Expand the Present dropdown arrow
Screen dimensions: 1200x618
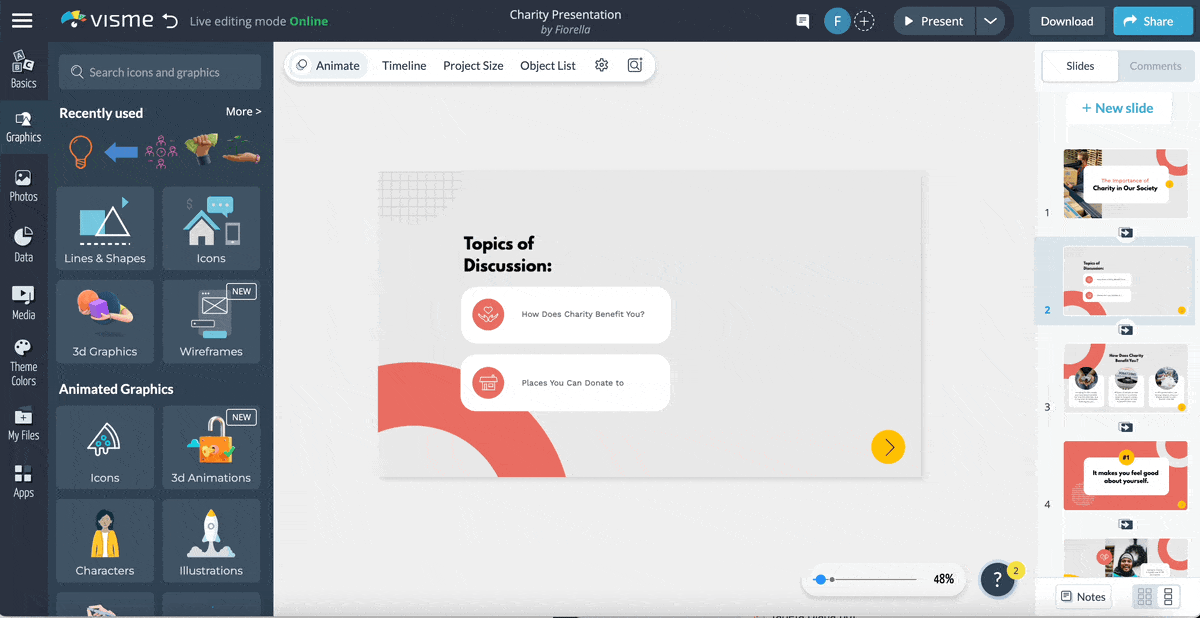point(989,21)
